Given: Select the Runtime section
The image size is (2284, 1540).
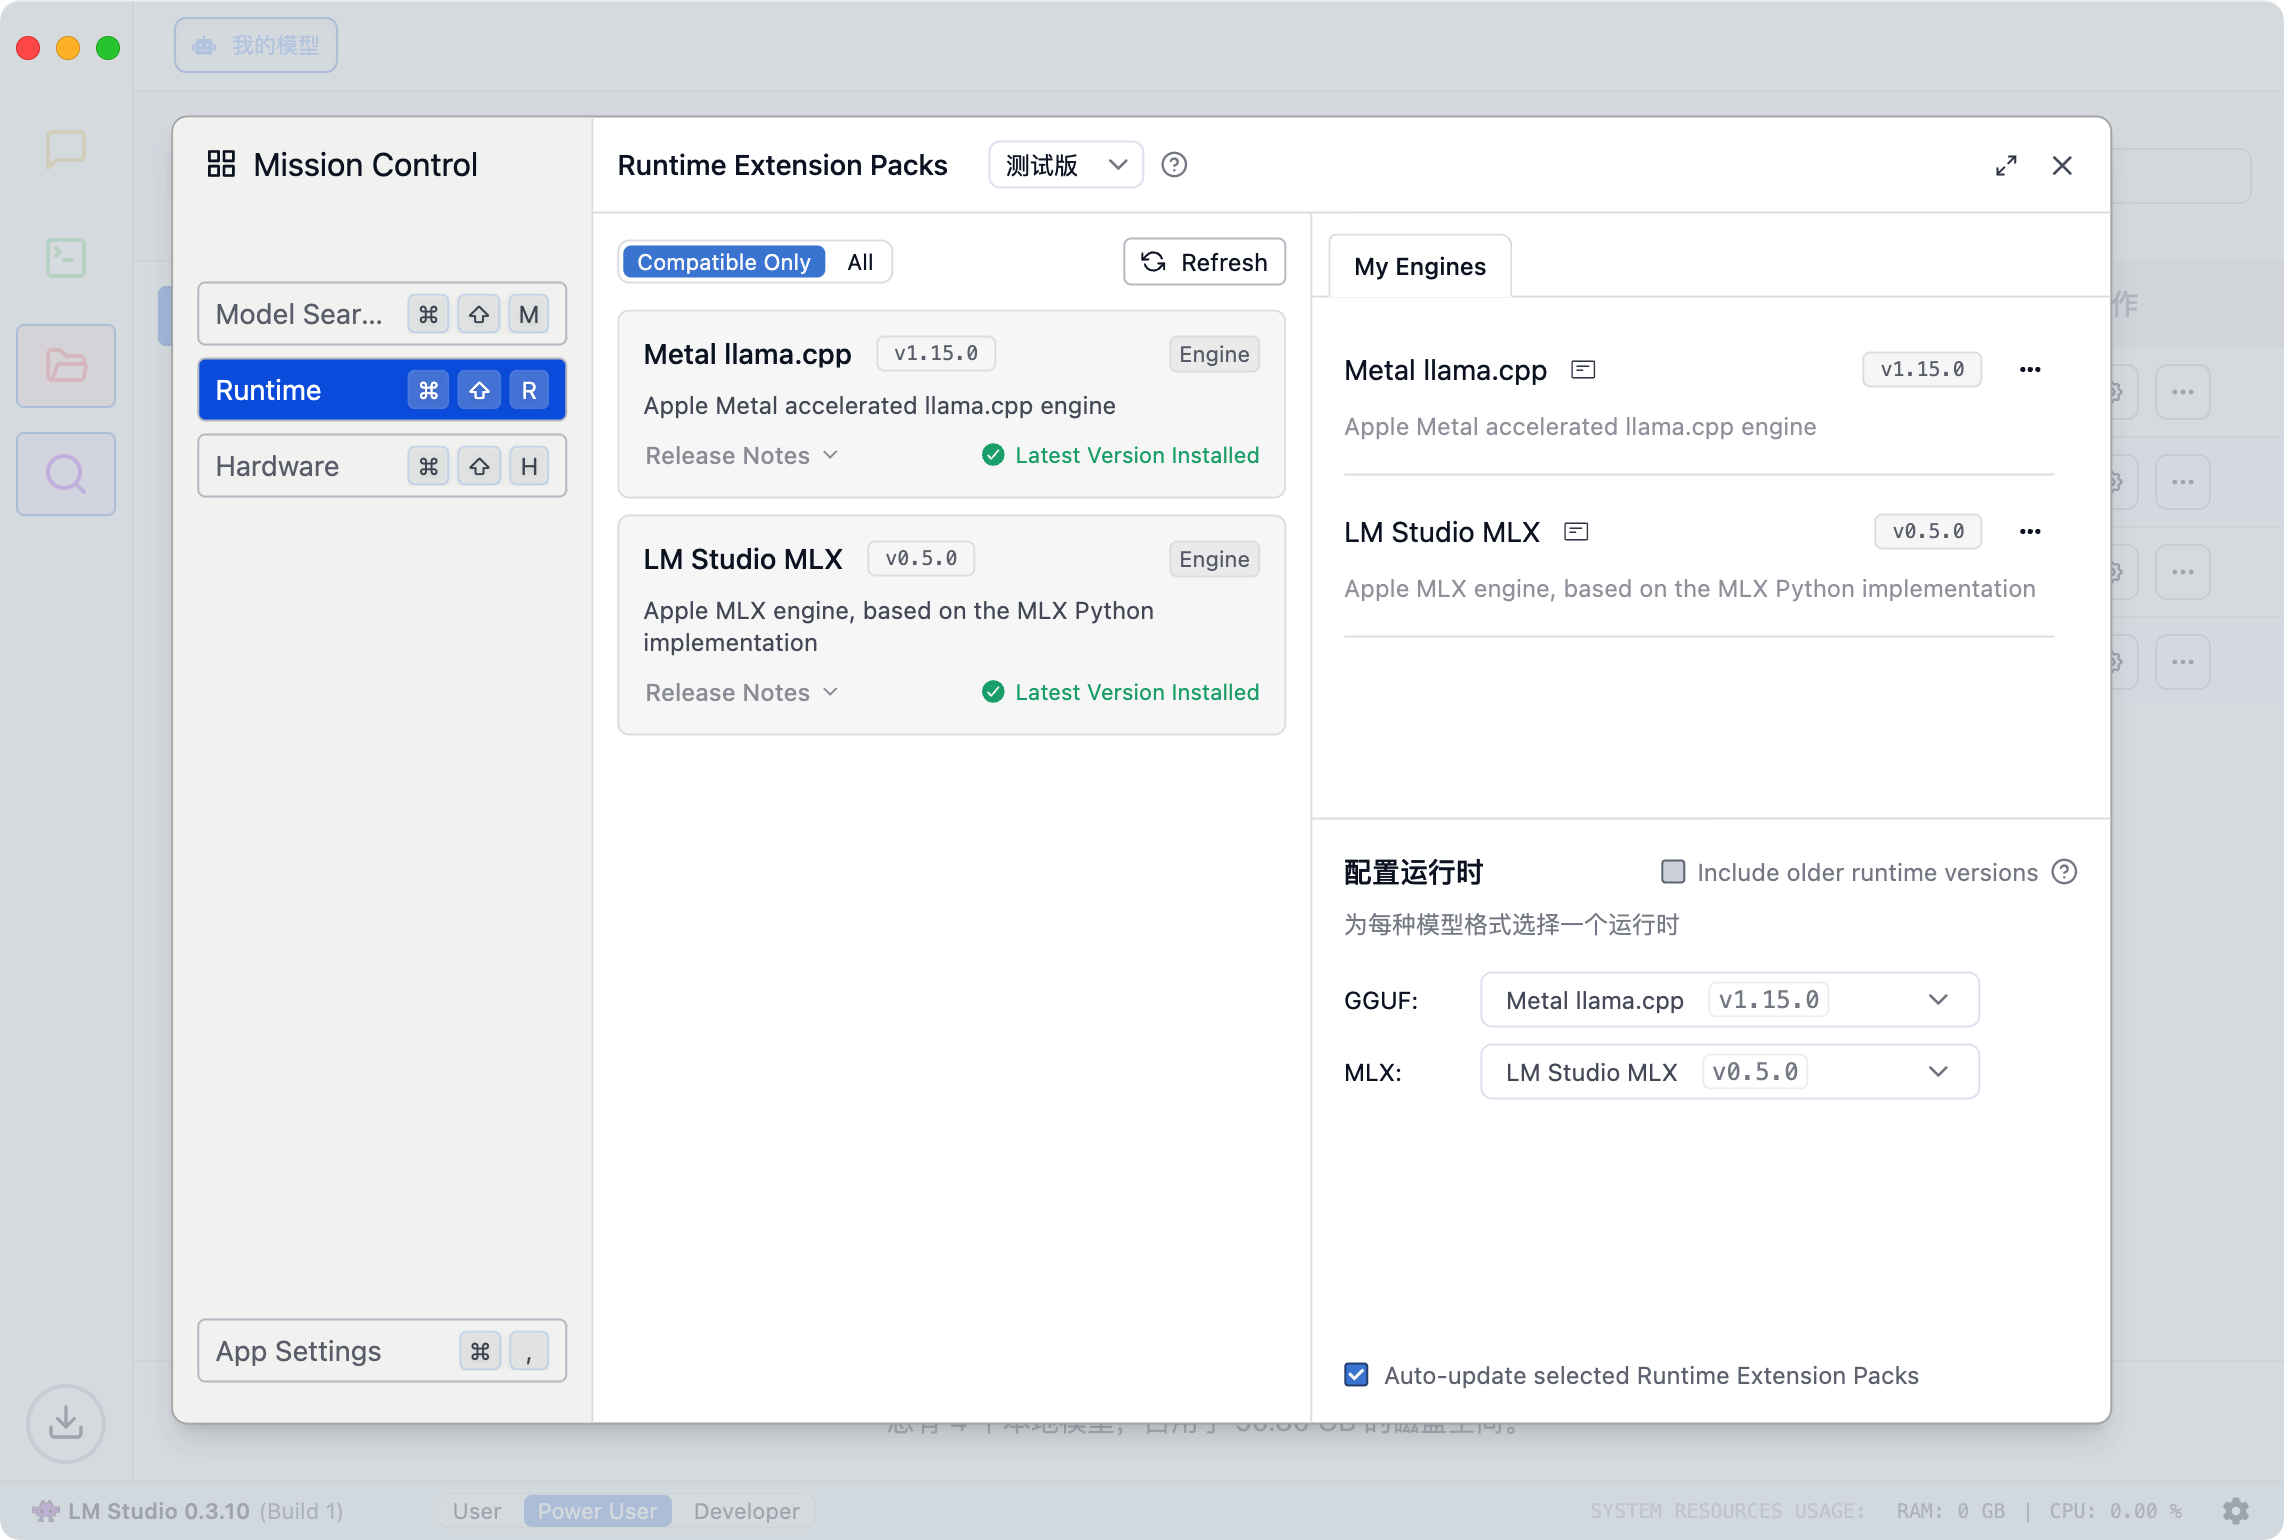Looking at the screenshot, I should pyautogui.click(x=382, y=390).
